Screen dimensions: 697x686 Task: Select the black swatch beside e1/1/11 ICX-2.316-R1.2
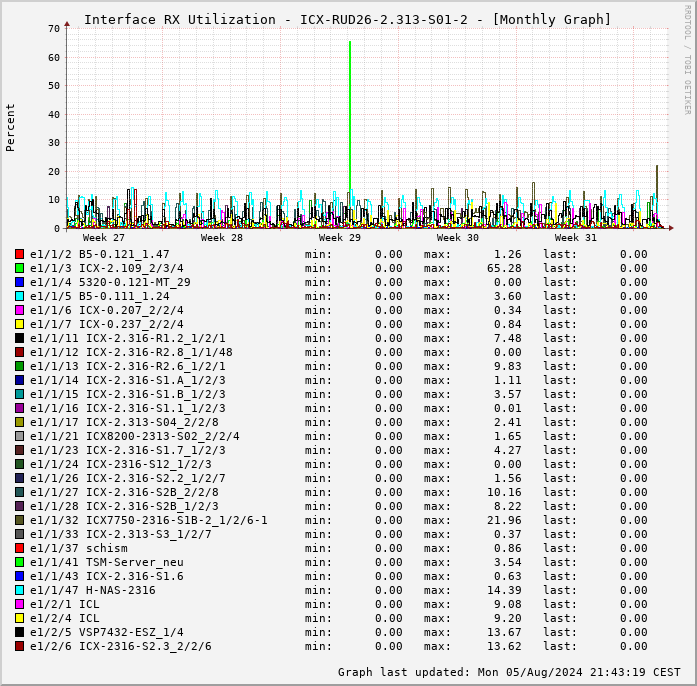tap(19, 338)
